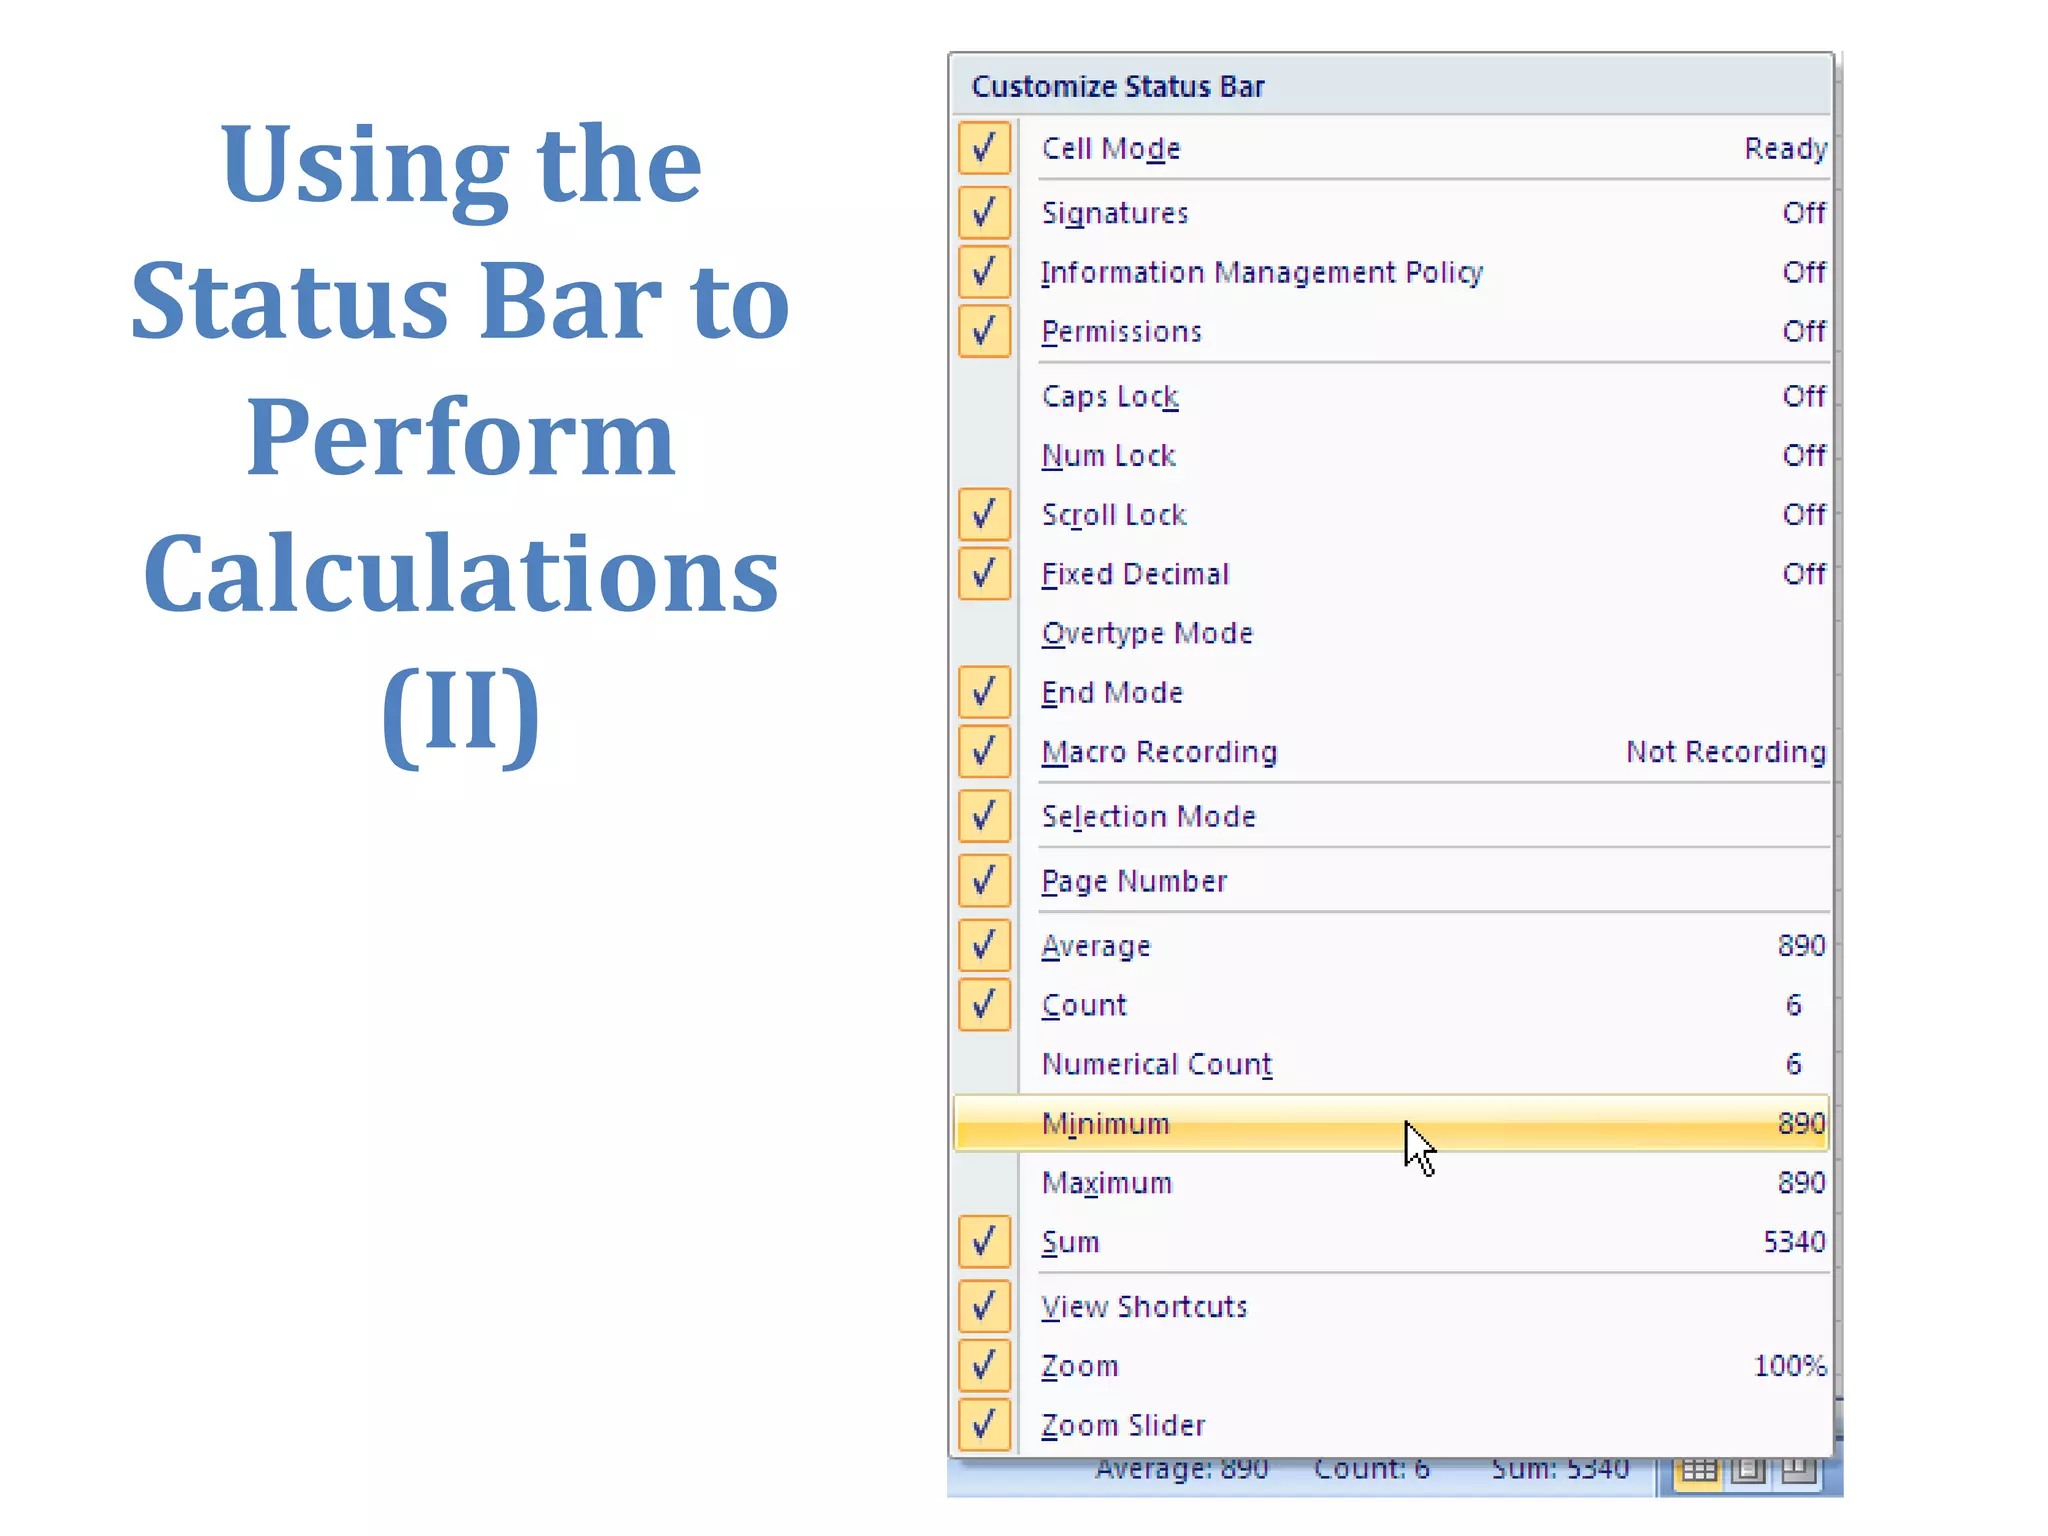The height and width of the screenshot is (1536, 2048).
Task: Uncheck the End Mode checkmark
Action: [x=984, y=692]
